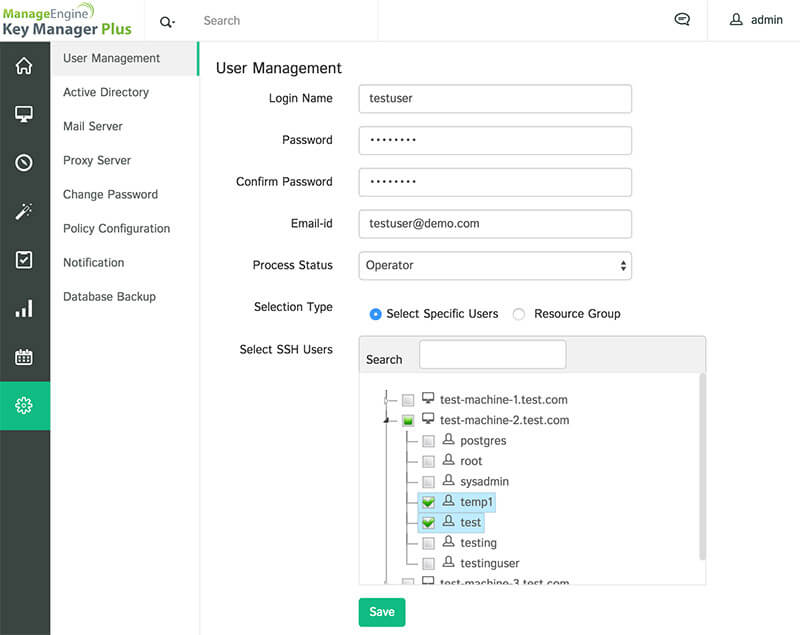Click the admin user profile icon
This screenshot has height=635, width=800.
tap(736, 20)
